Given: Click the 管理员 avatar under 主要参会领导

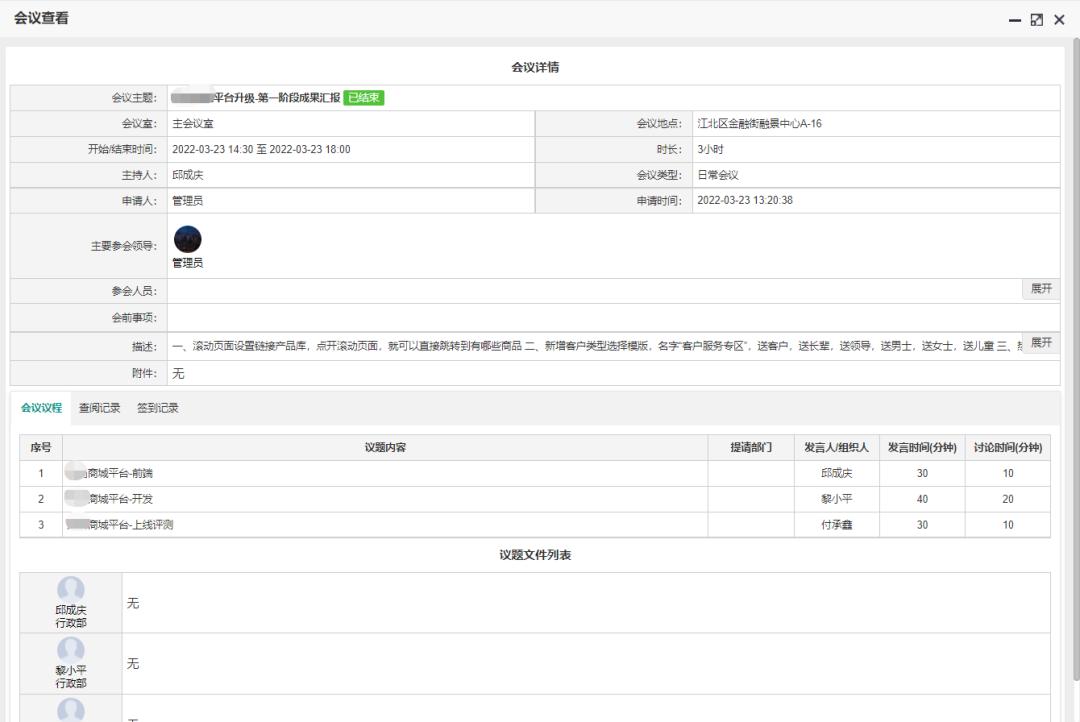Looking at the screenshot, I should pos(187,238).
